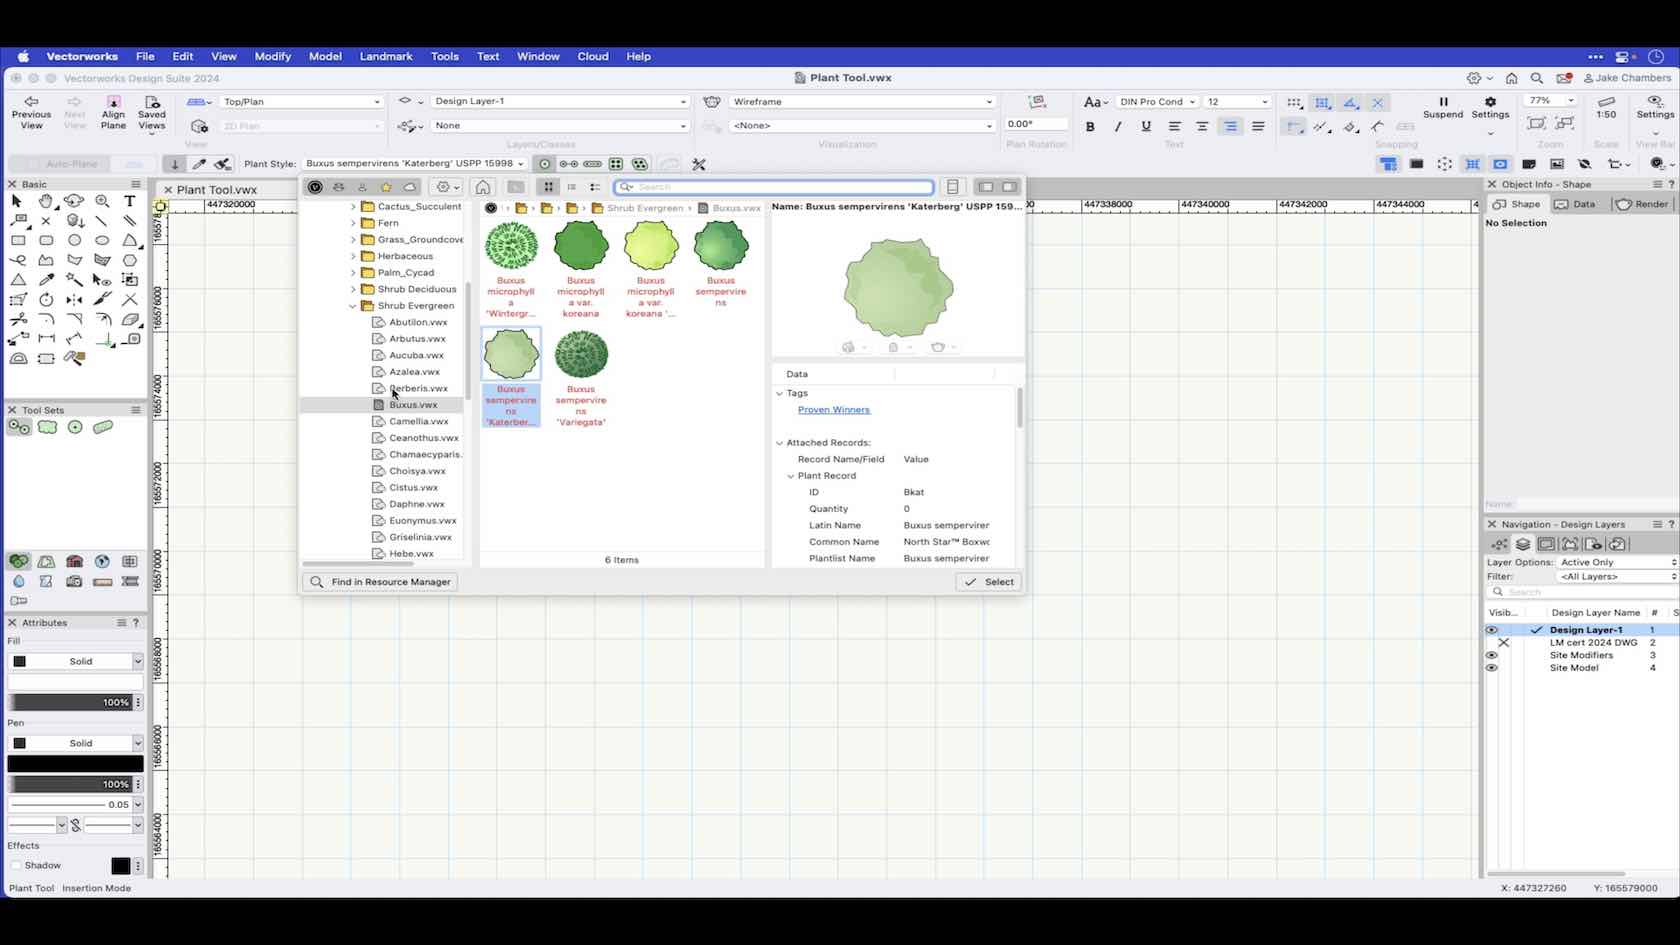Click the Bold text formatting icon
This screenshot has width=1680, height=945.
tap(1090, 127)
